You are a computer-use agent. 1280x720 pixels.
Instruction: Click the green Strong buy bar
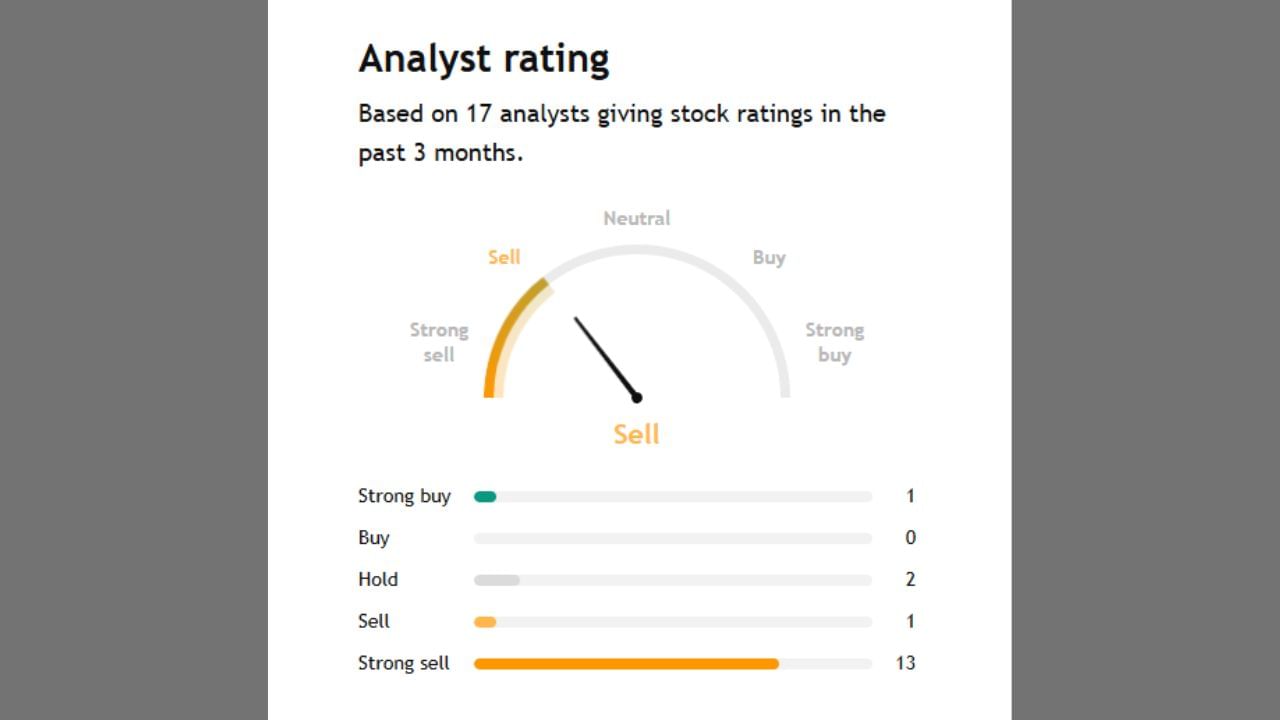pos(485,496)
